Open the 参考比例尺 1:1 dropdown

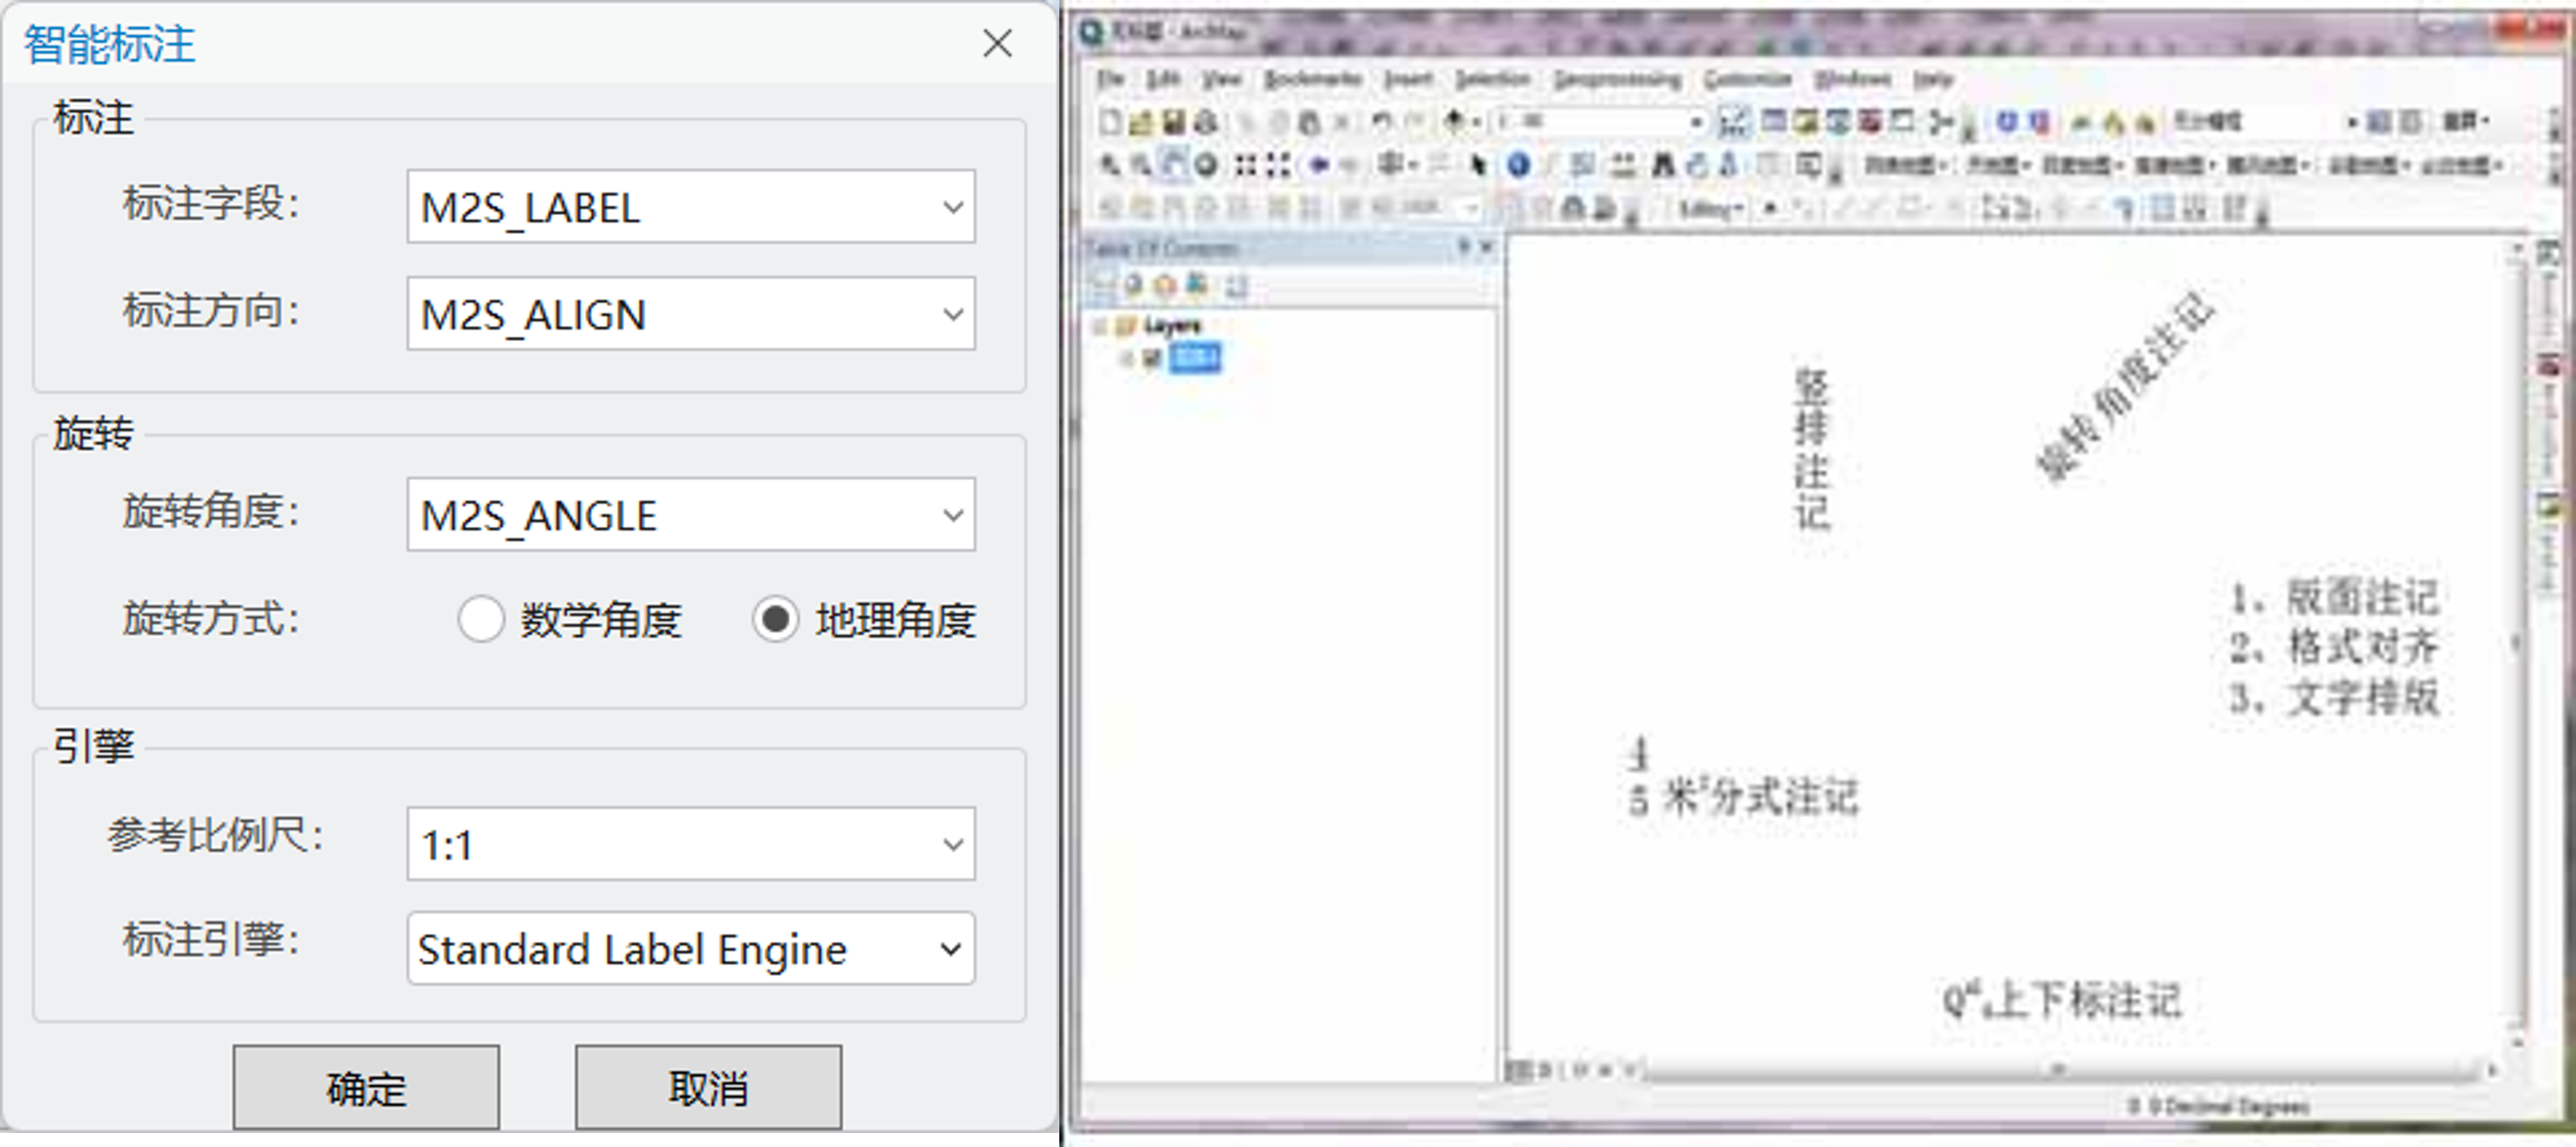(x=690, y=844)
